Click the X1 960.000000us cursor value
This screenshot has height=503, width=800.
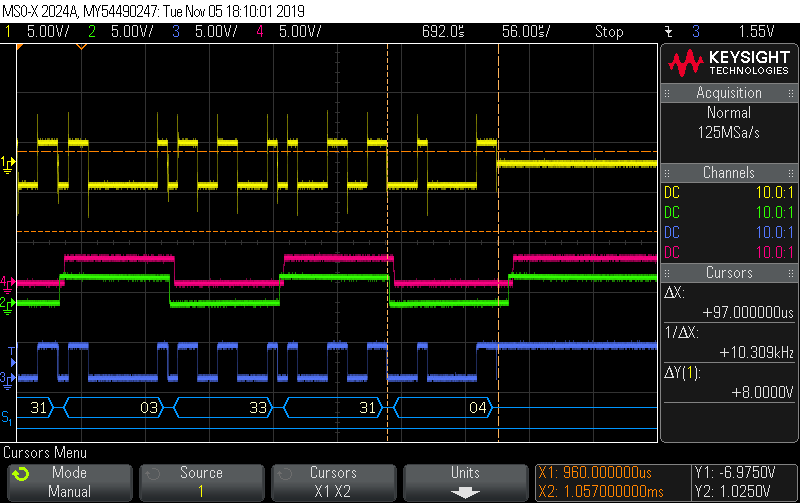(x=595, y=472)
